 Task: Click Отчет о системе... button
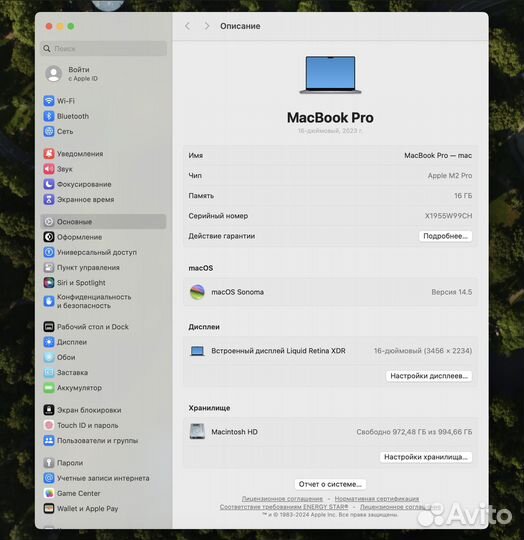pos(330,484)
